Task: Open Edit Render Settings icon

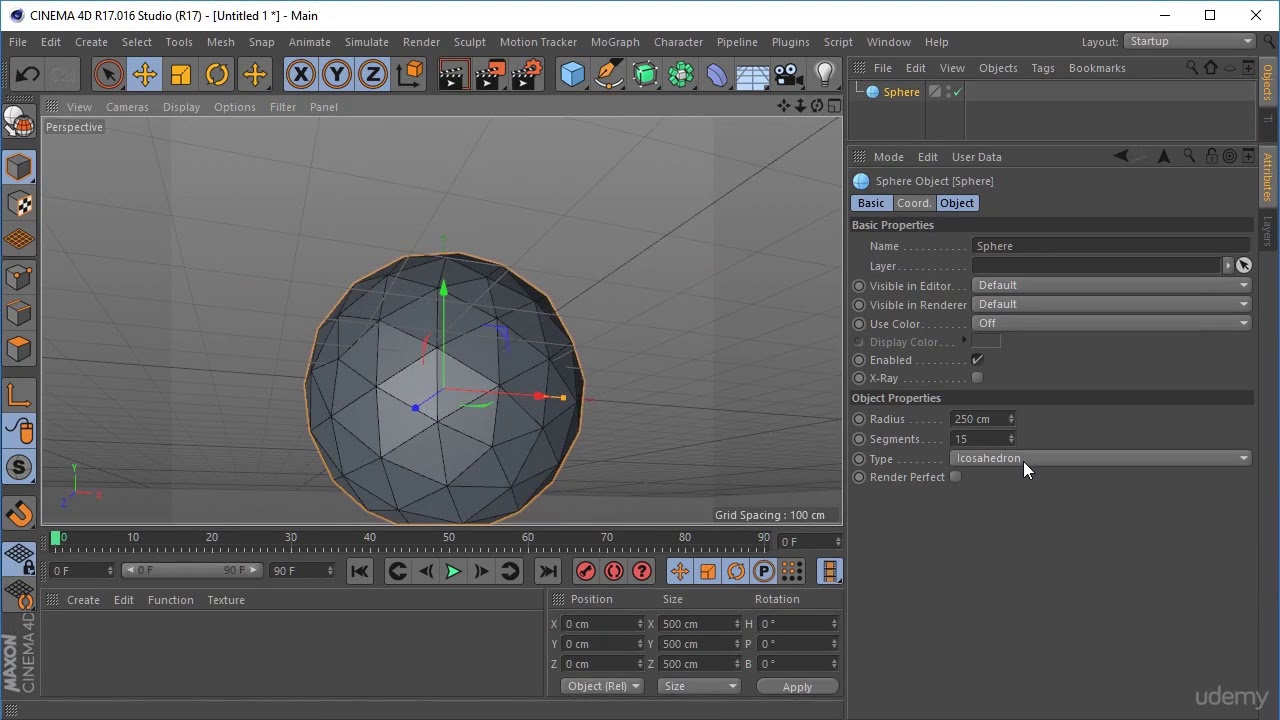Action: click(x=527, y=75)
